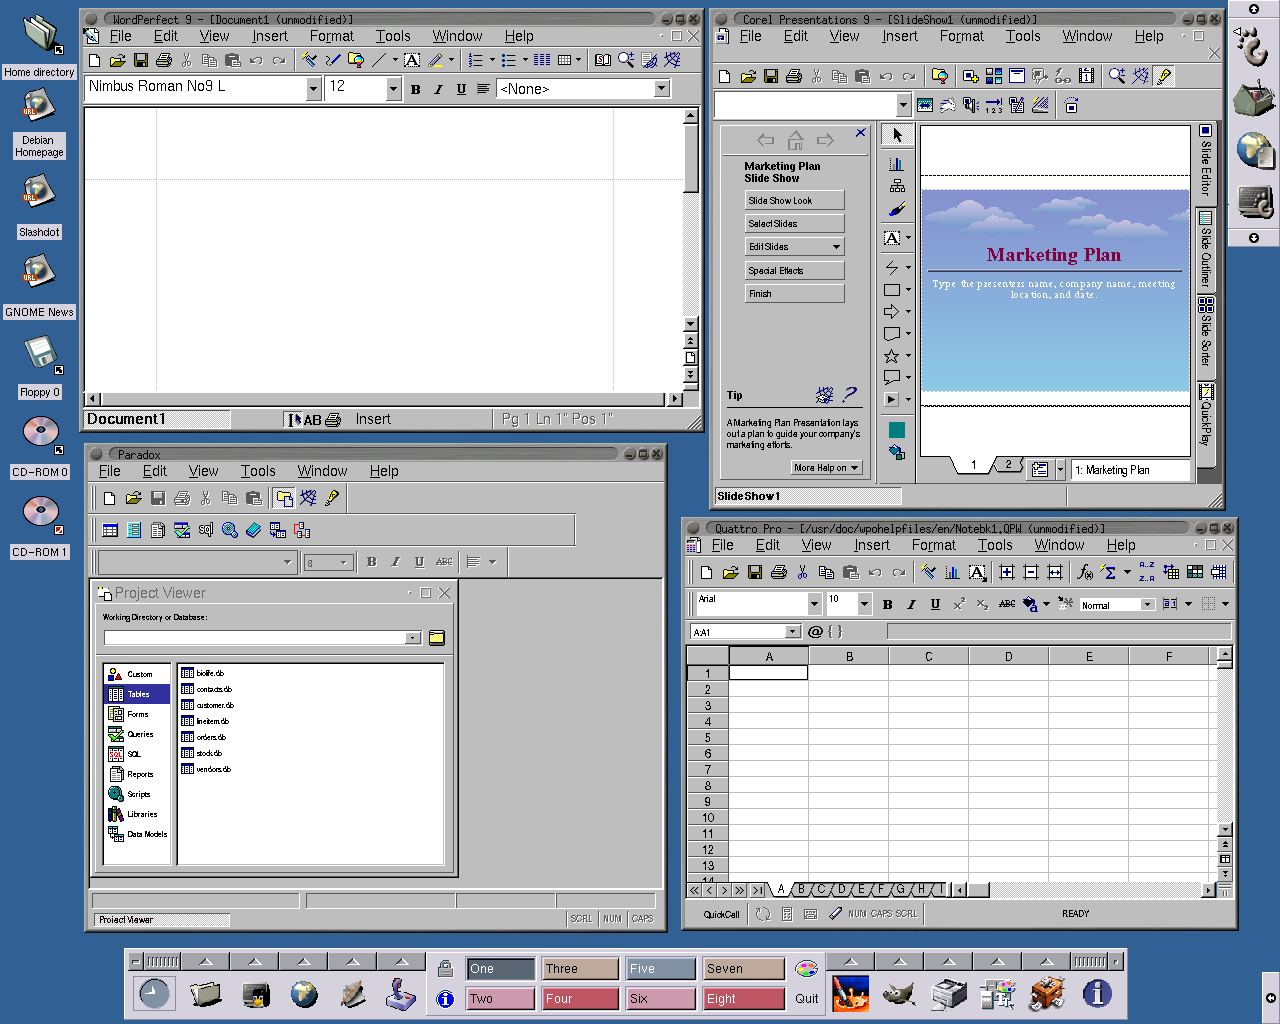Toggle underline in WordPerfect

tap(461, 89)
